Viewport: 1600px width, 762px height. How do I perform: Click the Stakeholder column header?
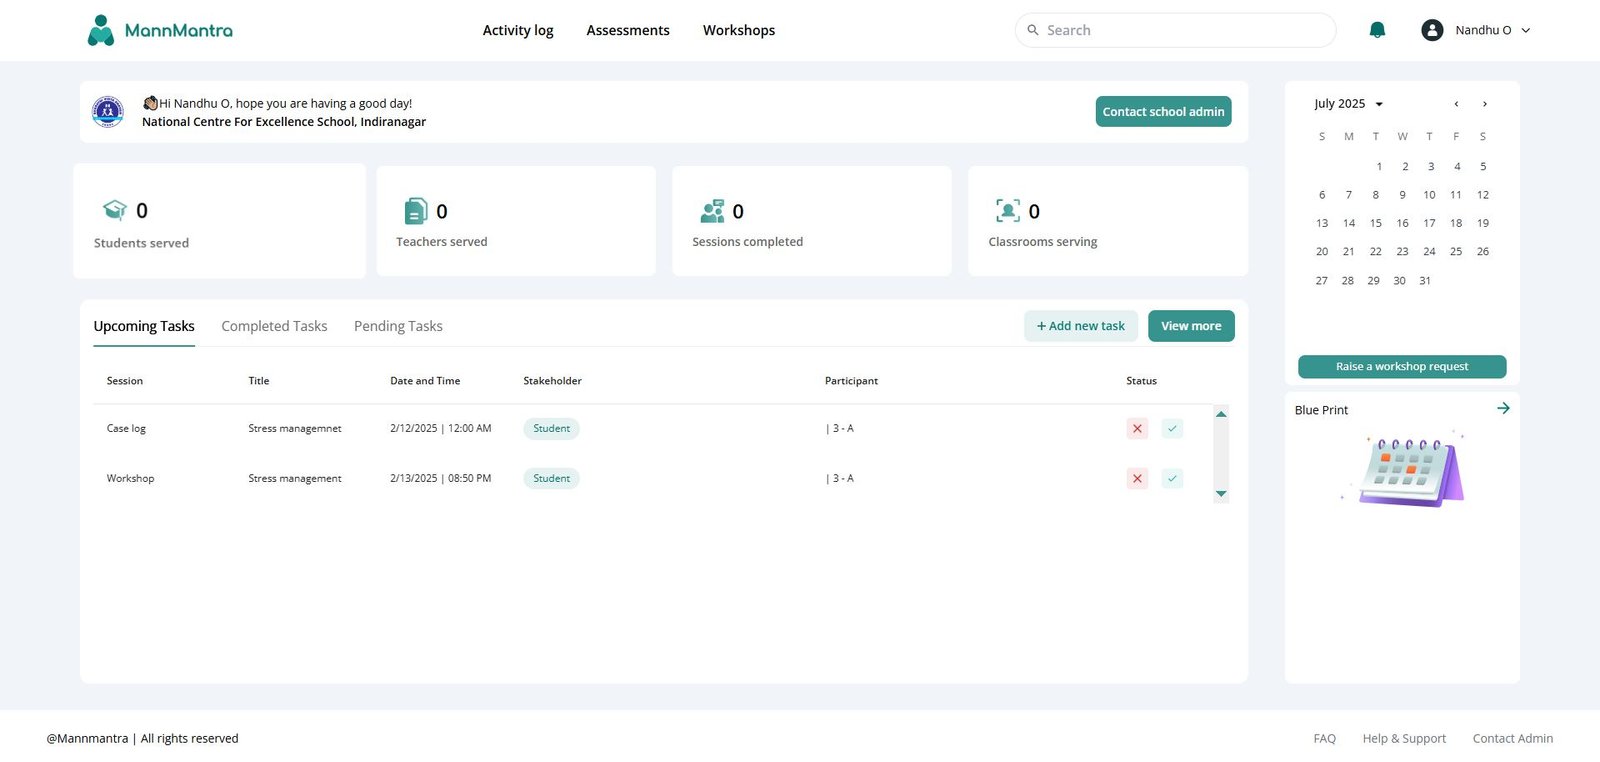[x=552, y=381]
